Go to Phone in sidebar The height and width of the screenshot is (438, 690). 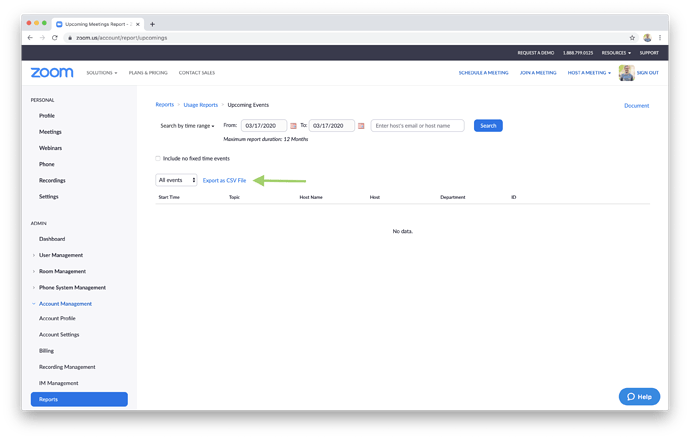[x=47, y=164]
